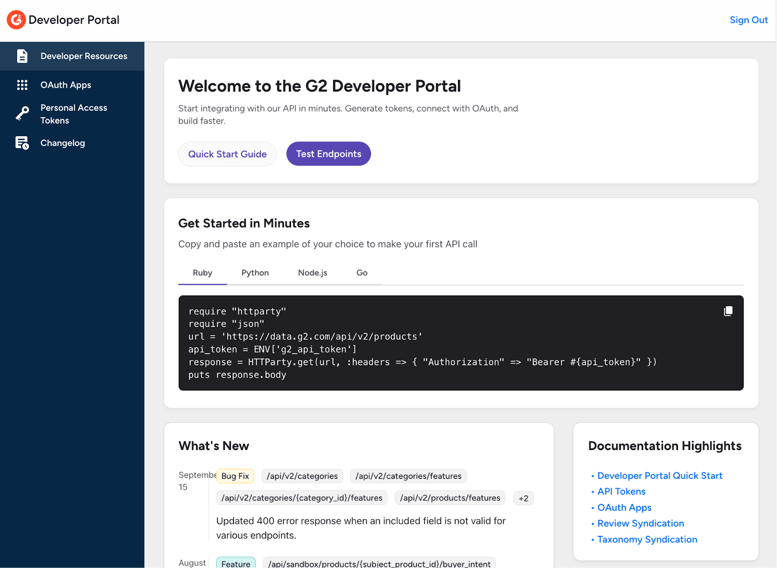Click the Developer Resources document icon

(22, 56)
